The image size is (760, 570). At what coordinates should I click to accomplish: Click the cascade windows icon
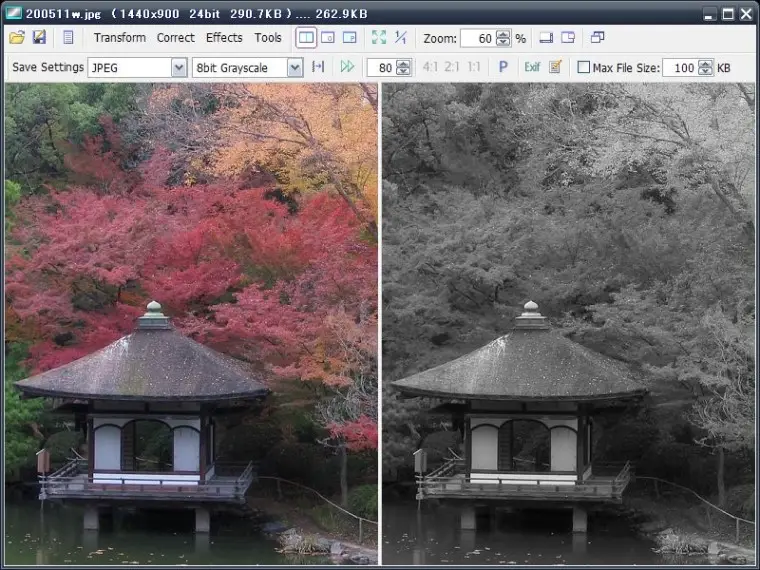coord(598,37)
